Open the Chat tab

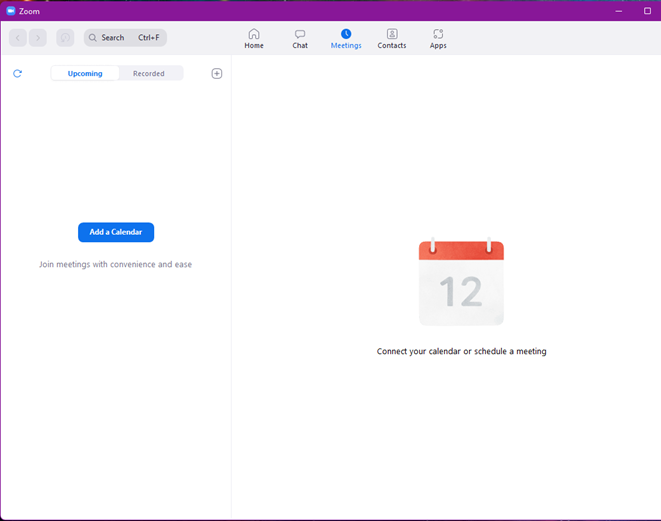[300, 39]
